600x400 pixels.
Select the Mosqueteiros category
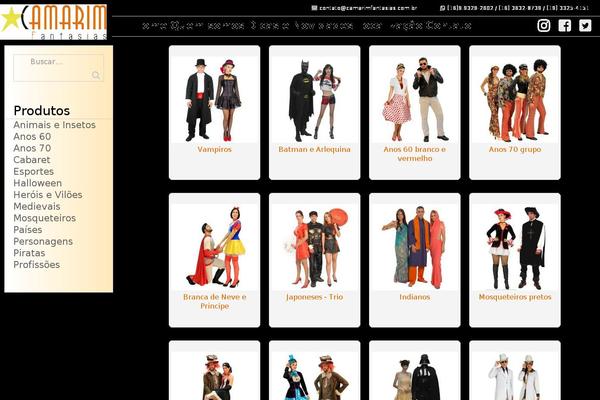click(x=44, y=218)
